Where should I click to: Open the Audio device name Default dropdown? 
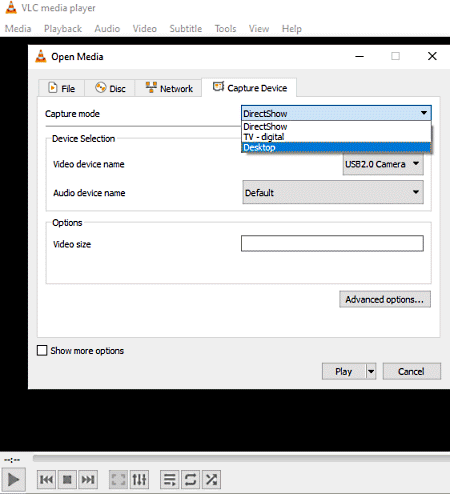click(333, 192)
